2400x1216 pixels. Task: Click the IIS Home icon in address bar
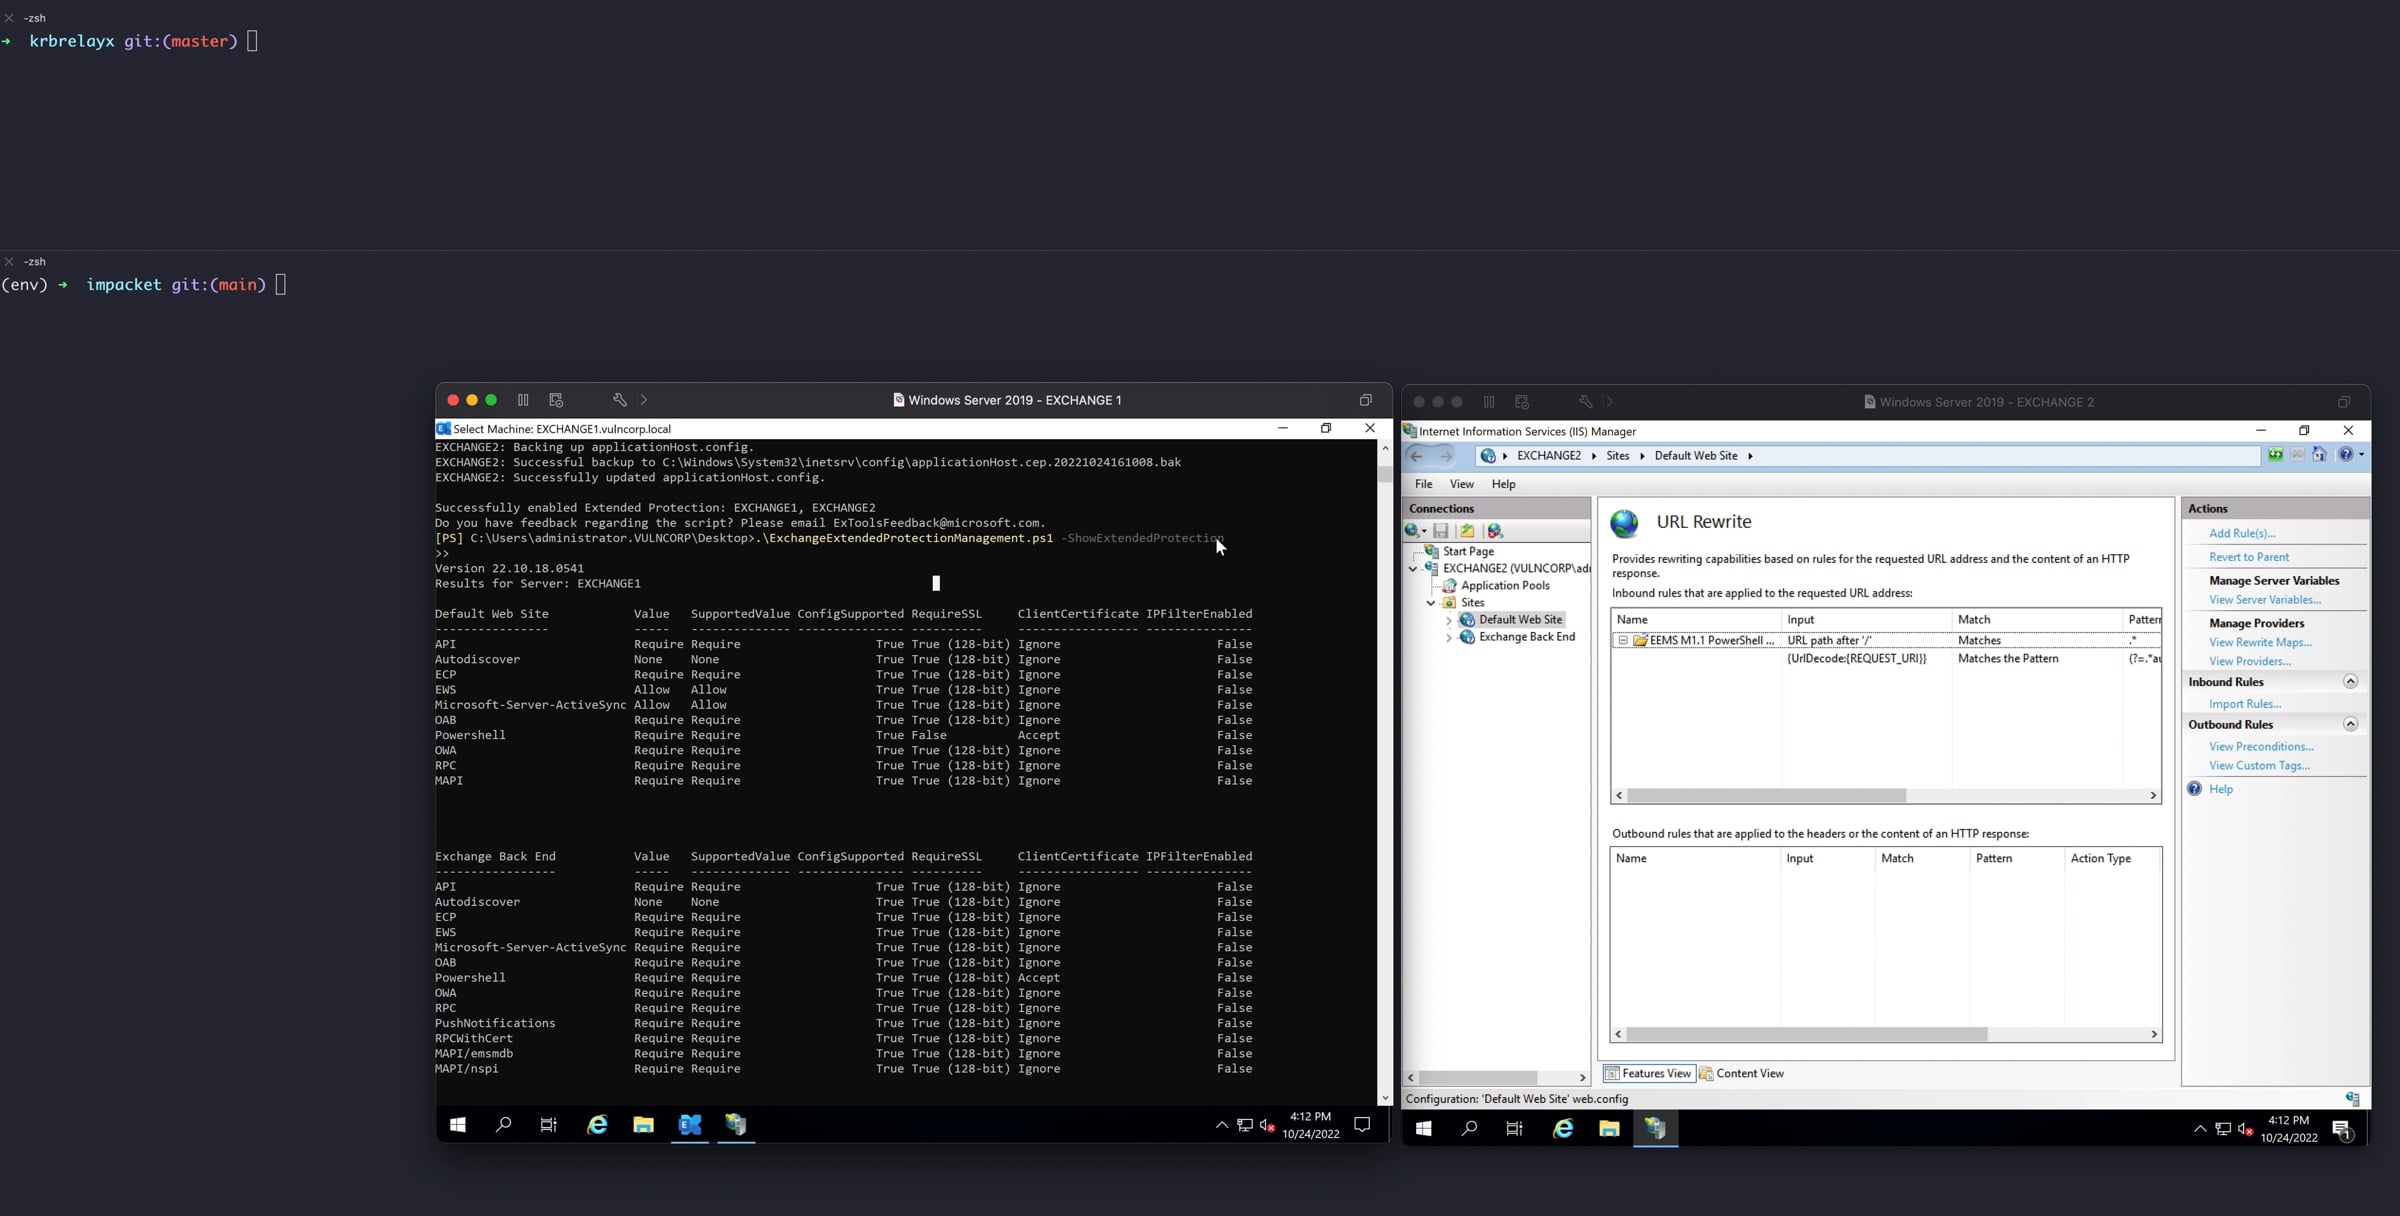coord(2319,455)
